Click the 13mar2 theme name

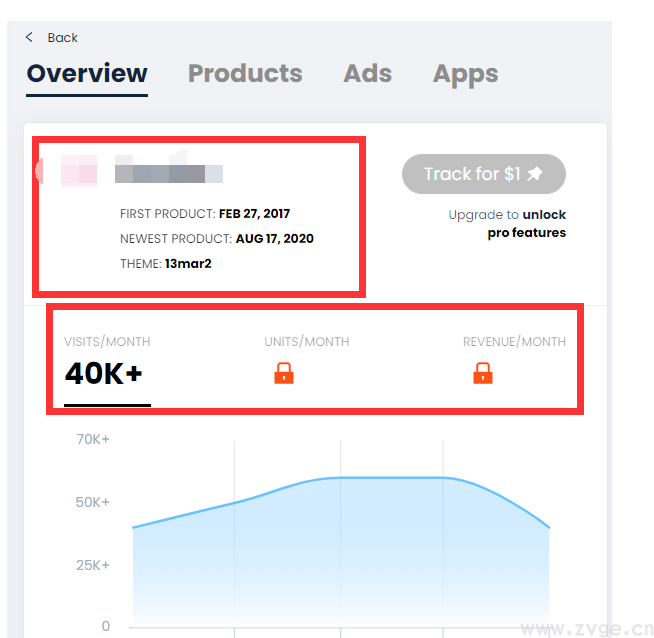[188, 264]
